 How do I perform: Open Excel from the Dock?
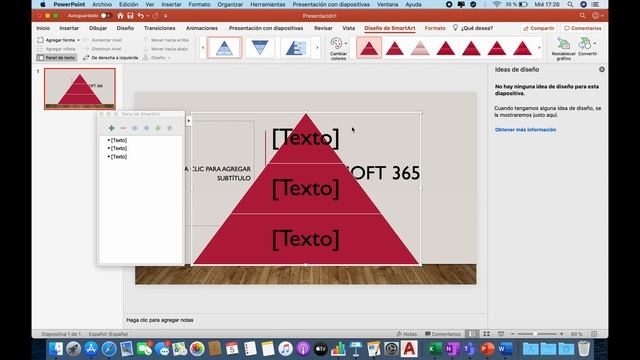(434, 349)
